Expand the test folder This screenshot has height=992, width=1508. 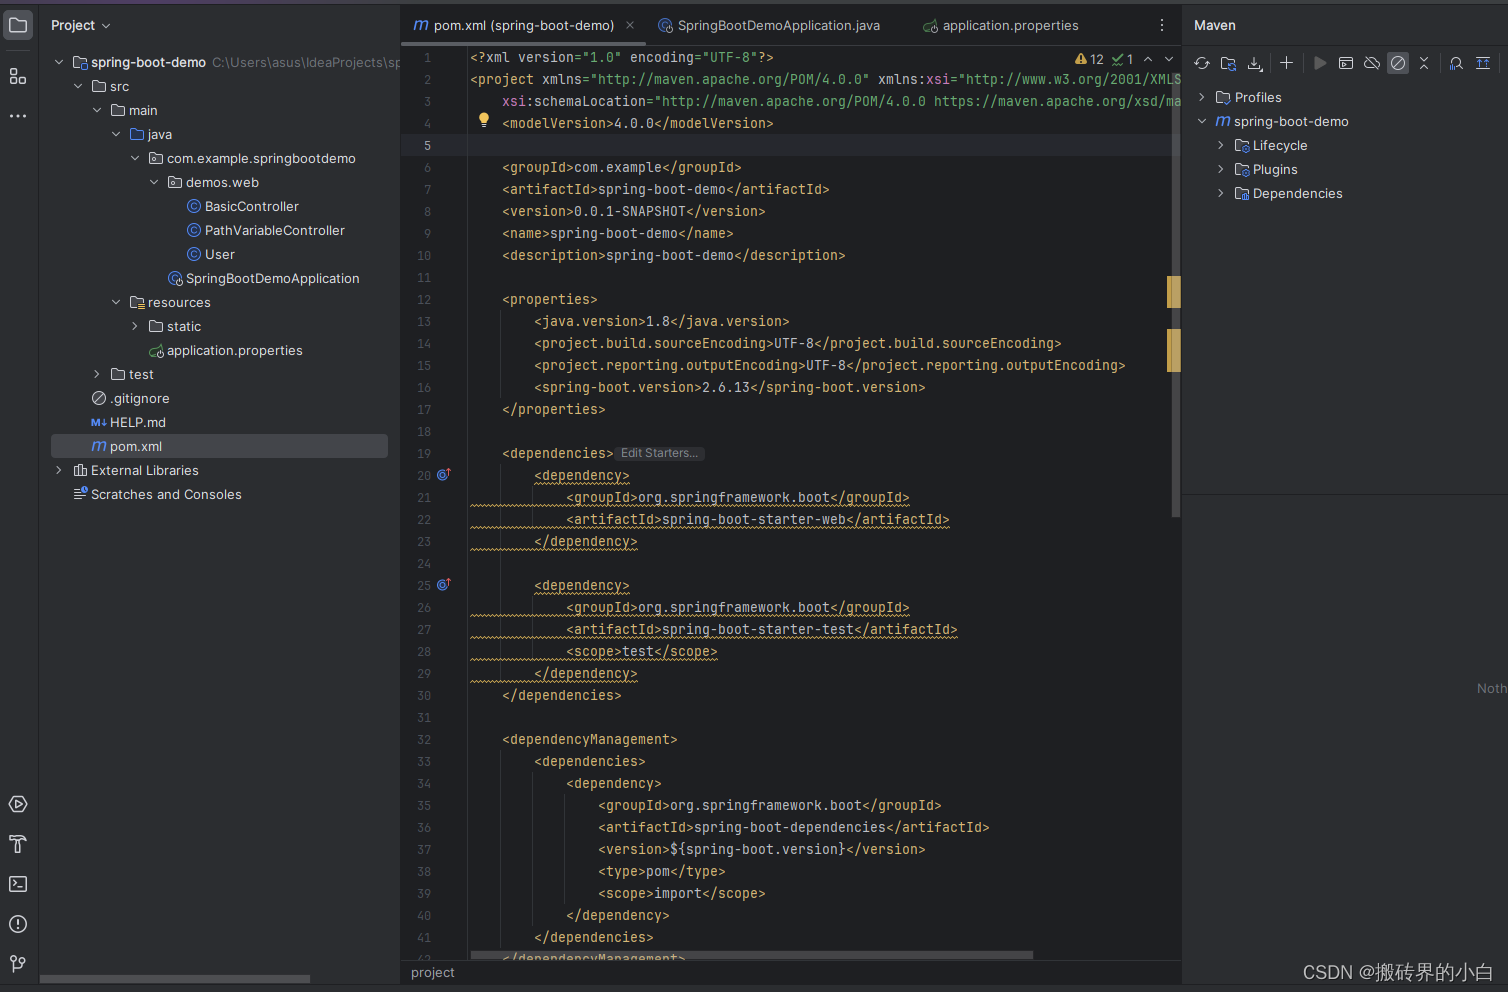[x=97, y=374]
